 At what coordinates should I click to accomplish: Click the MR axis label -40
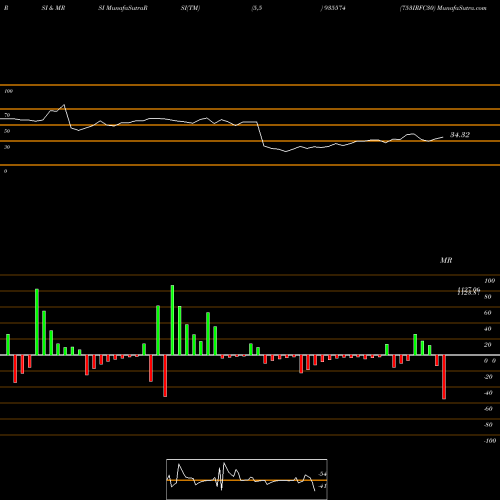pyautogui.click(x=488, y=393)
